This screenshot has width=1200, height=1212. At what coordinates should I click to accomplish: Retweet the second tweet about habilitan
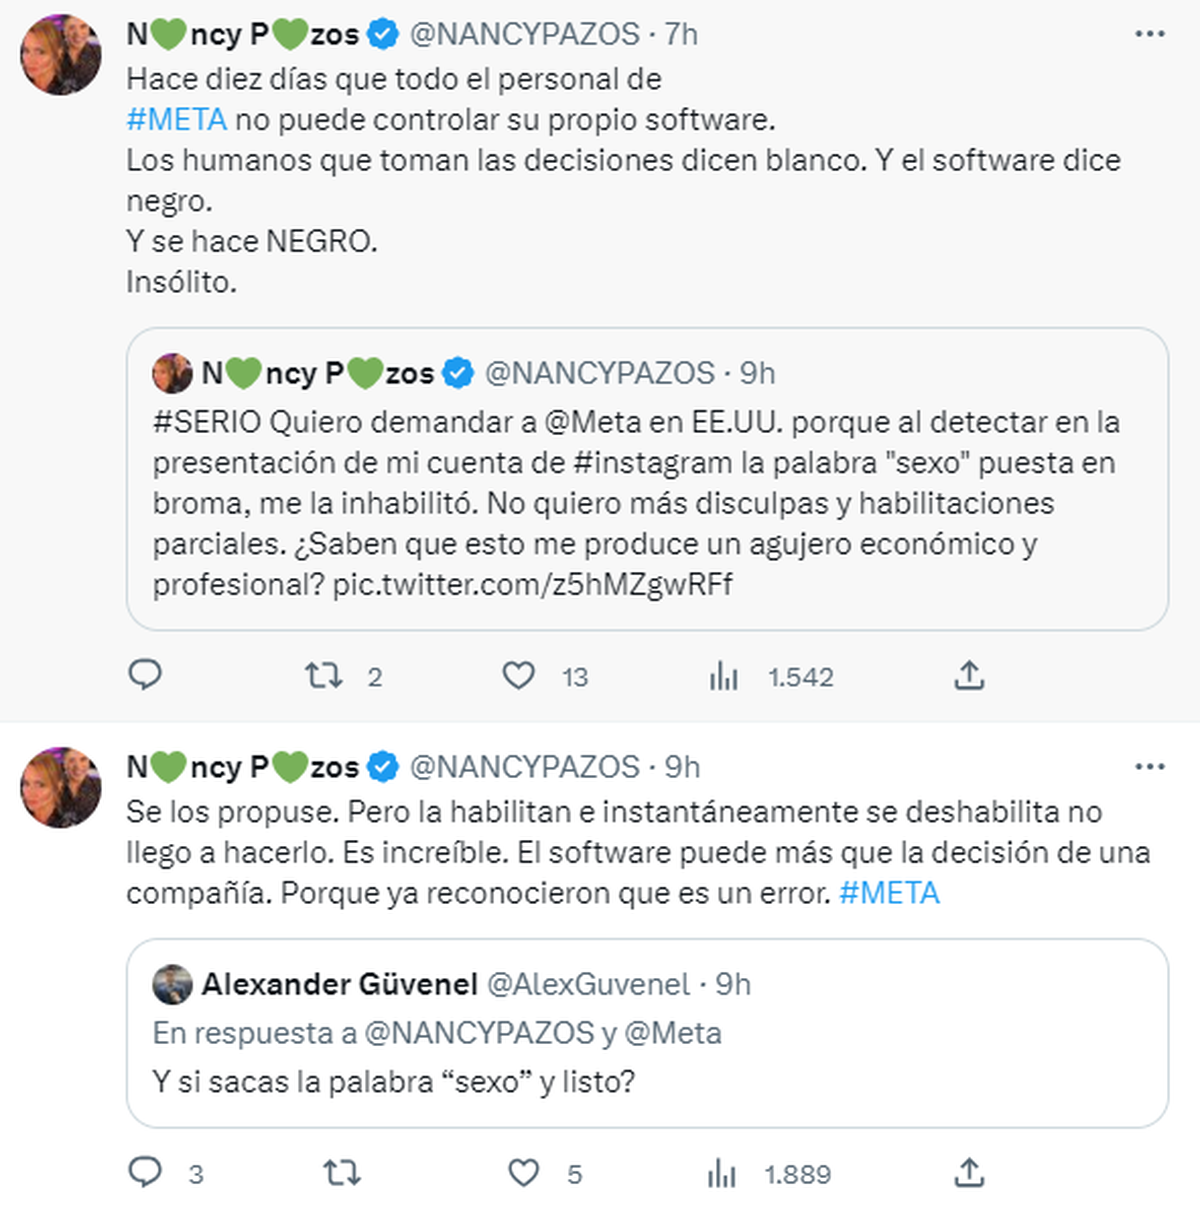point(342,1172)
